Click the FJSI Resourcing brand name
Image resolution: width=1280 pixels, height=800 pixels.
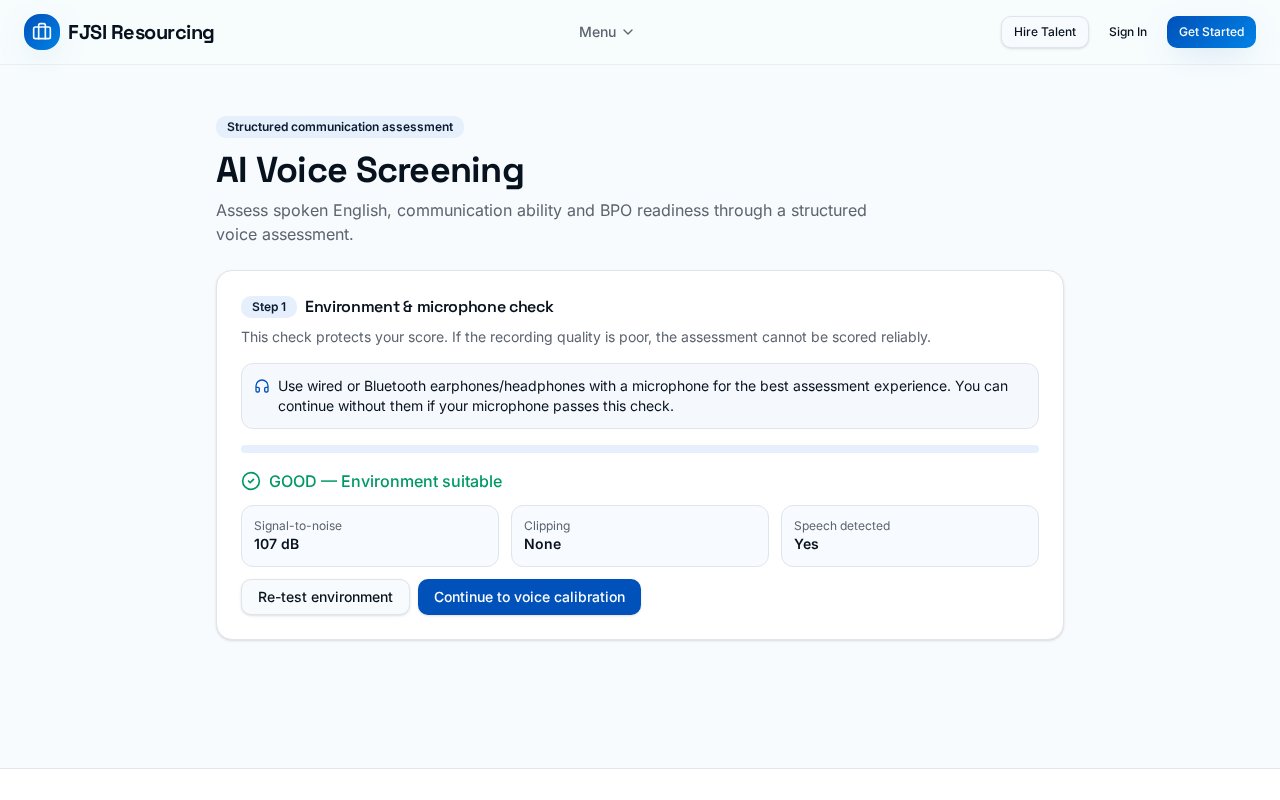(x=141, y=32)
